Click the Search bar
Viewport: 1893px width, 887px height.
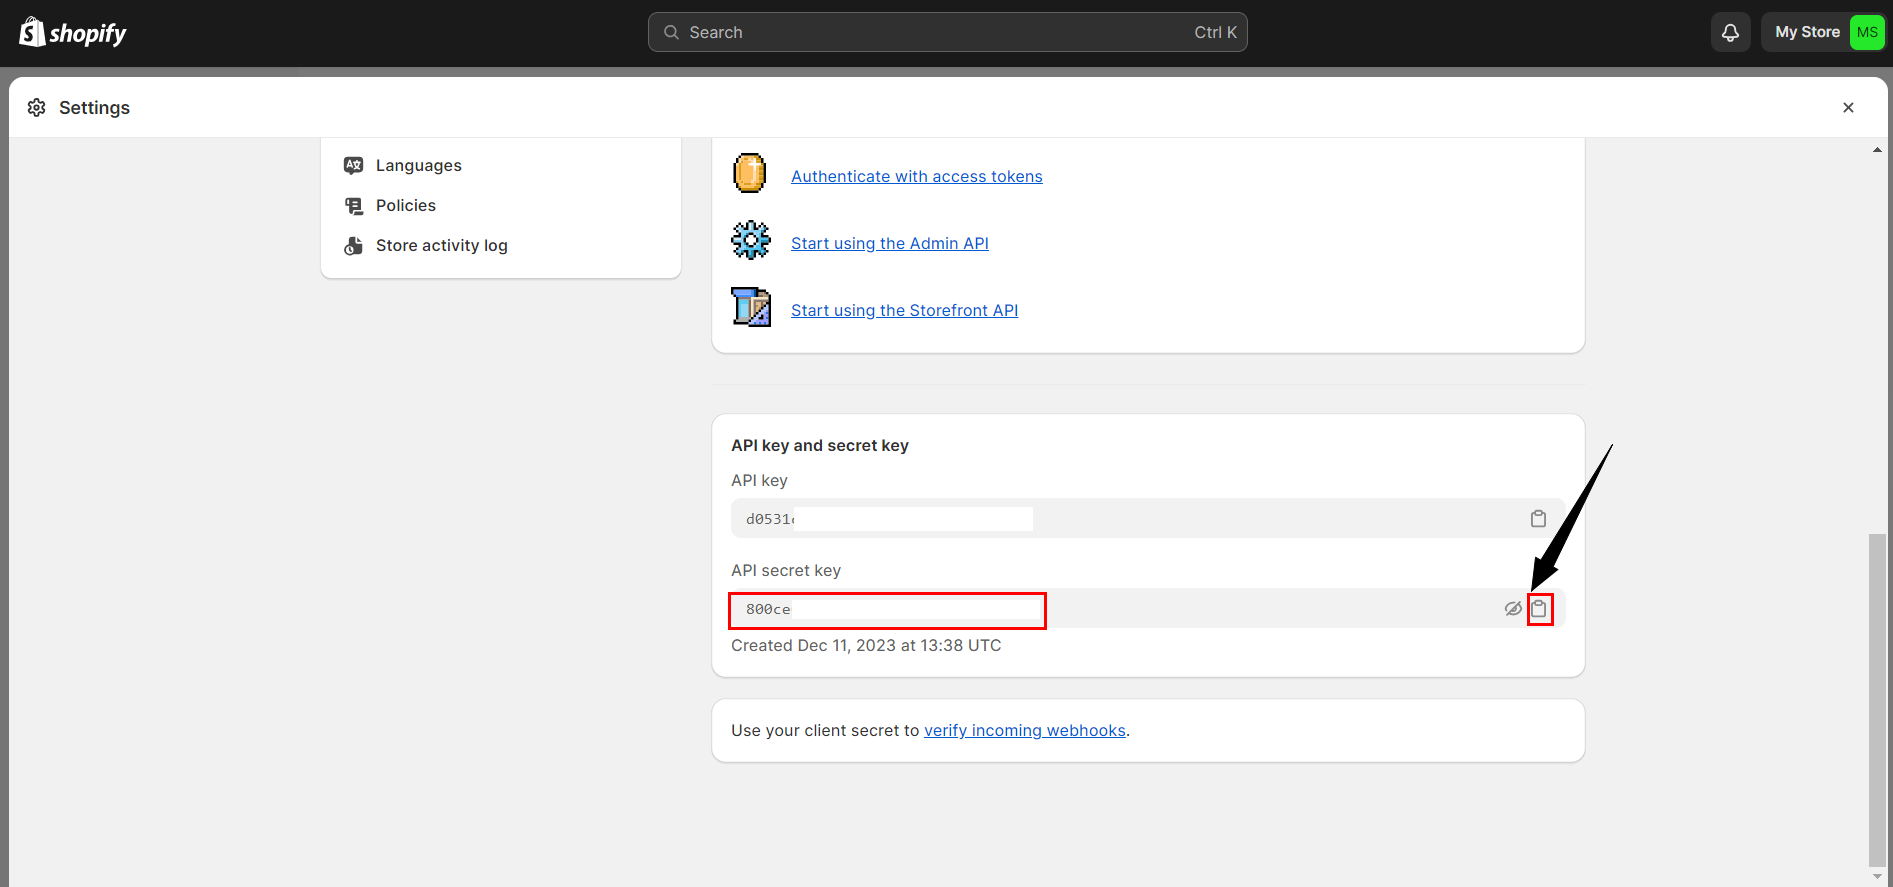tap(947, 32)
